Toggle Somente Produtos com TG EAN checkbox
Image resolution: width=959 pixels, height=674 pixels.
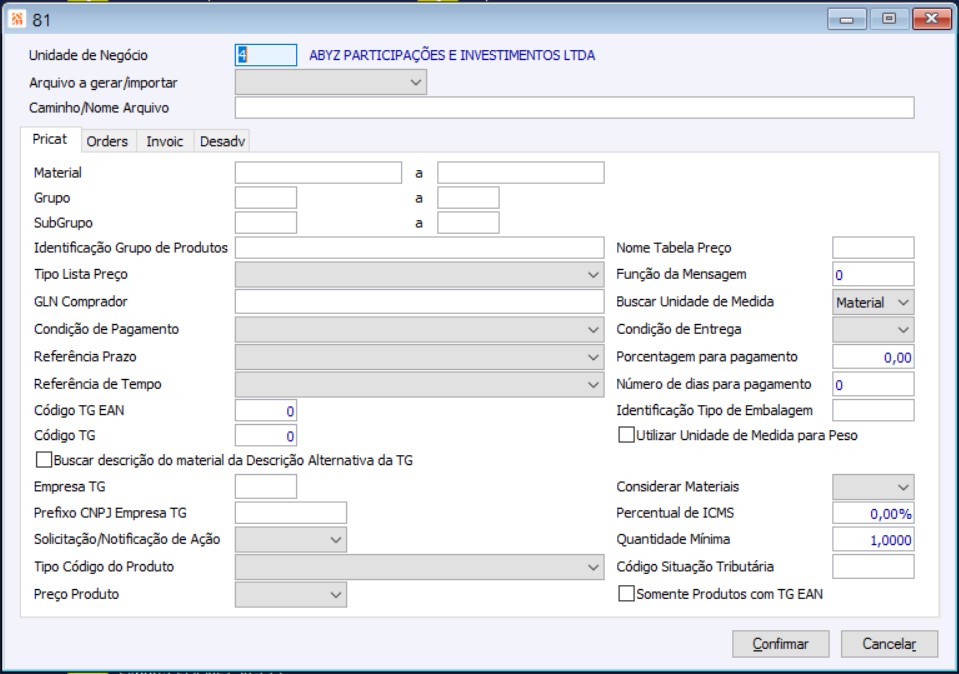[627, 594]
